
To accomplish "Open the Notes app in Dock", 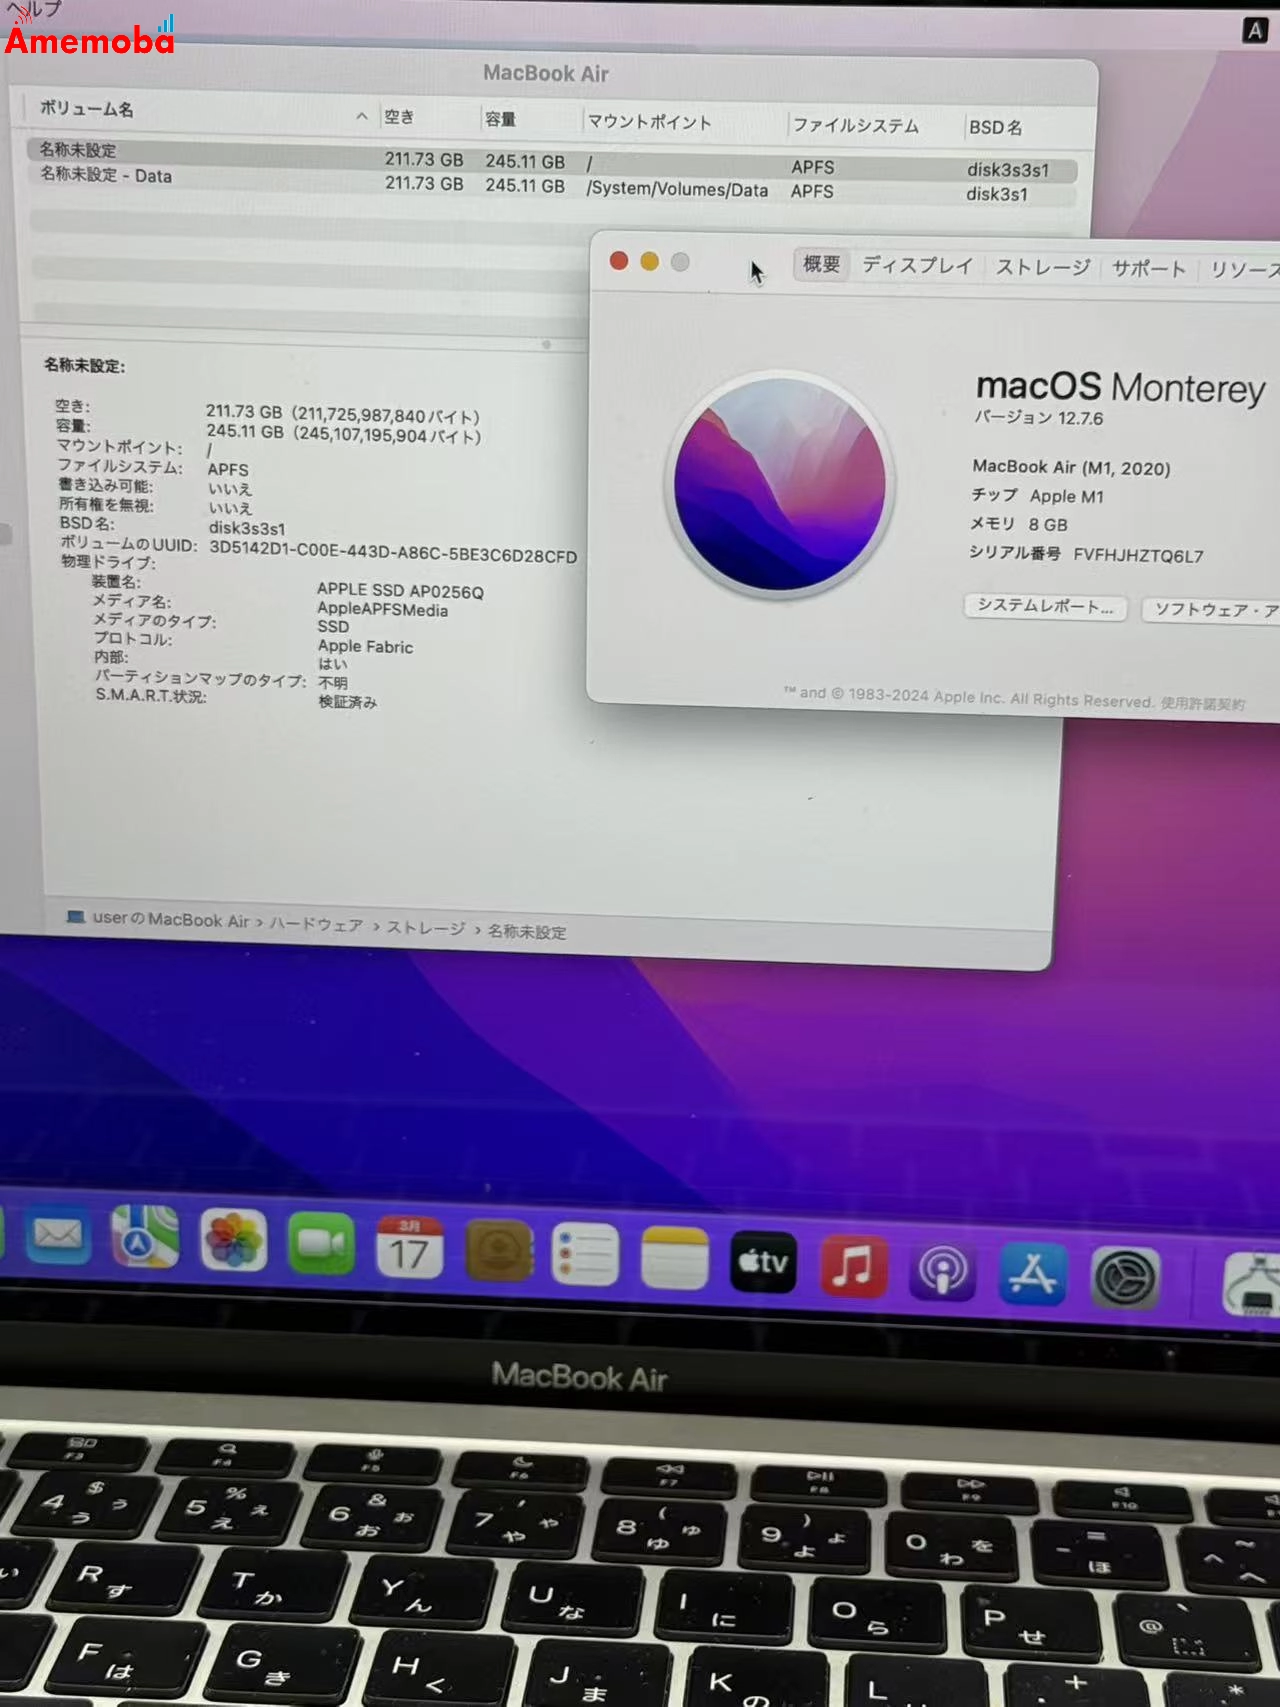I will click(674, 1258).
